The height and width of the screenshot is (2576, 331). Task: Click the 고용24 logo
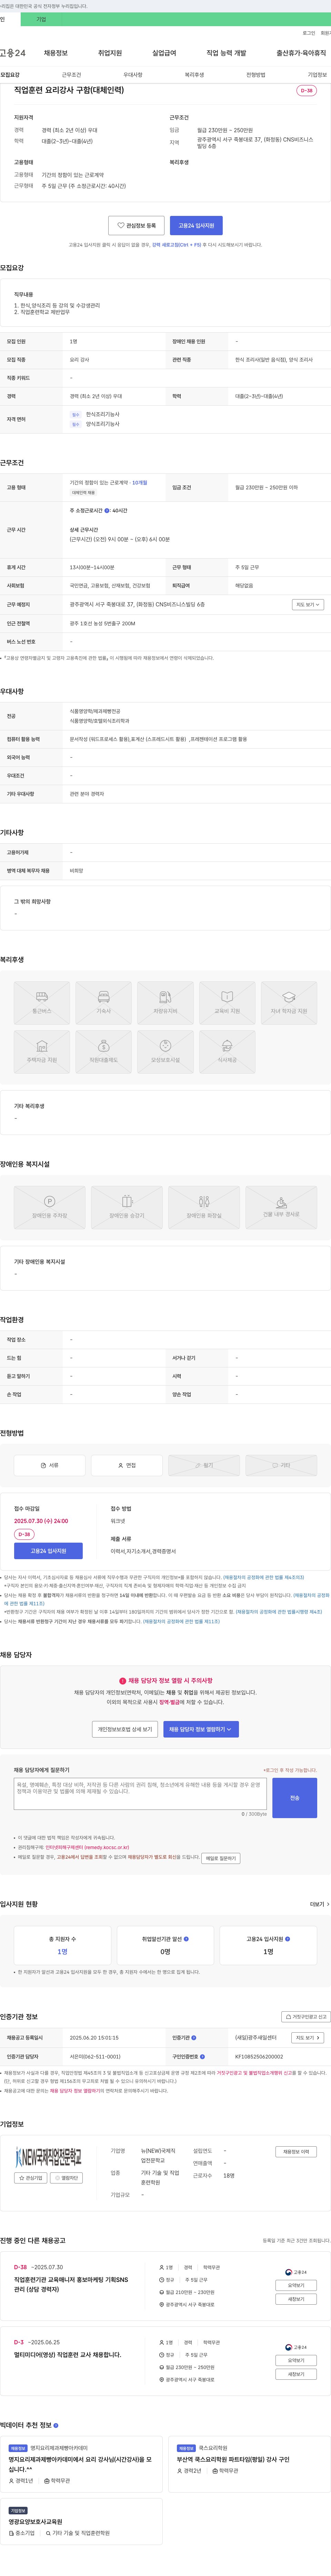(x=13, y=53)
